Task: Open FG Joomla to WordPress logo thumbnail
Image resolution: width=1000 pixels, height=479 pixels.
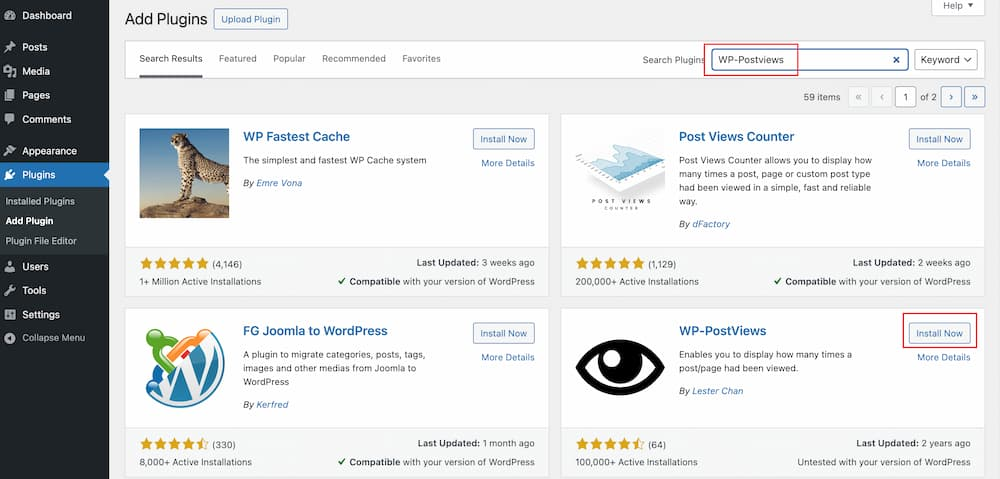Action: pos(184,367)
